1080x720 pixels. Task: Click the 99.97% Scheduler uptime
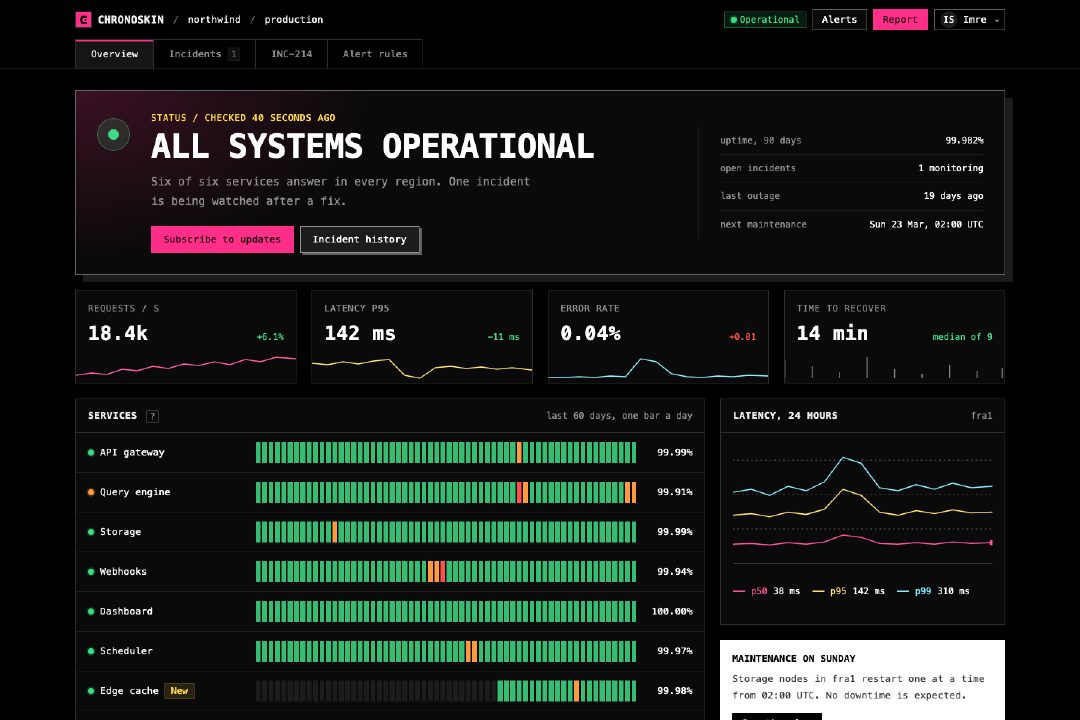[x=675, y=651]
